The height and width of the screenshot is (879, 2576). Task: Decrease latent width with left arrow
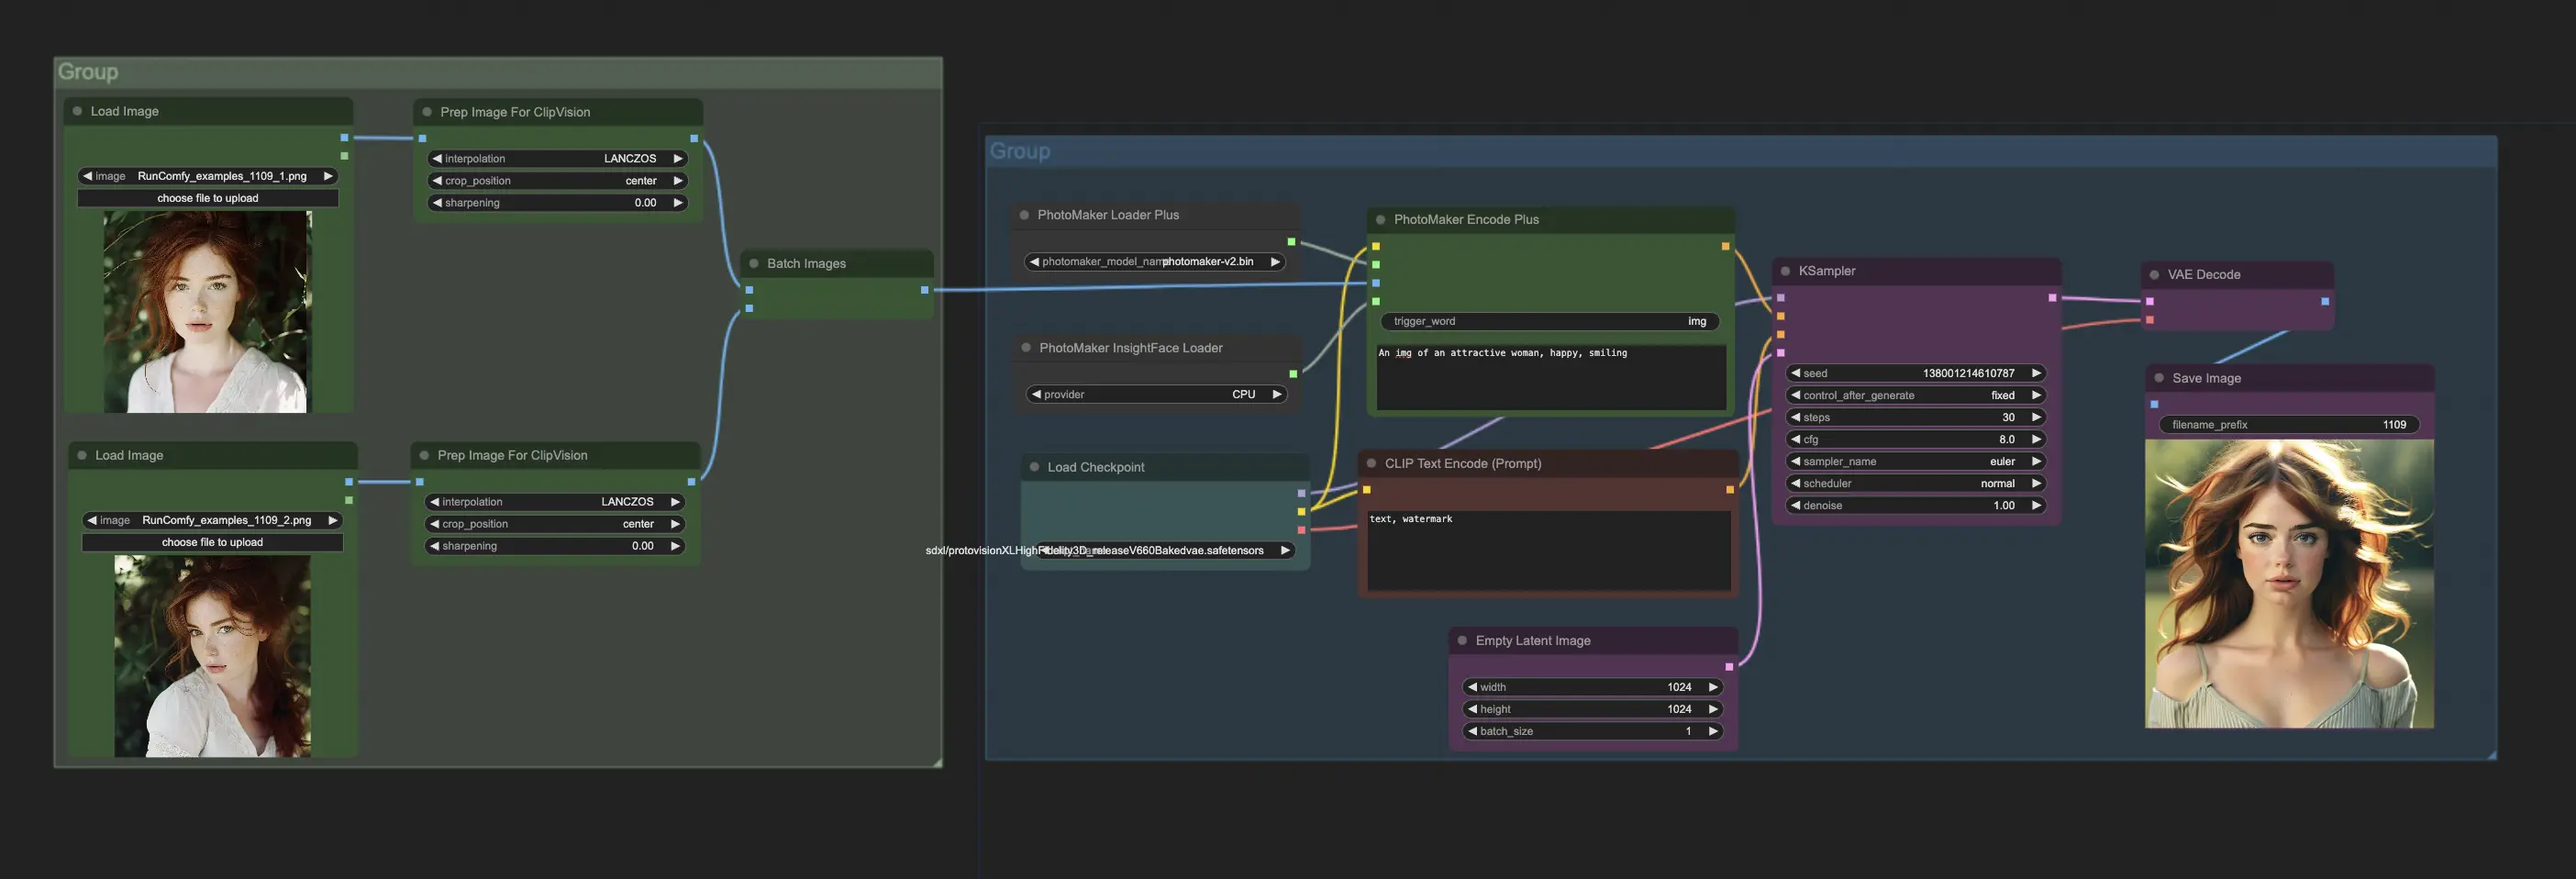(x=1472, y=687)
